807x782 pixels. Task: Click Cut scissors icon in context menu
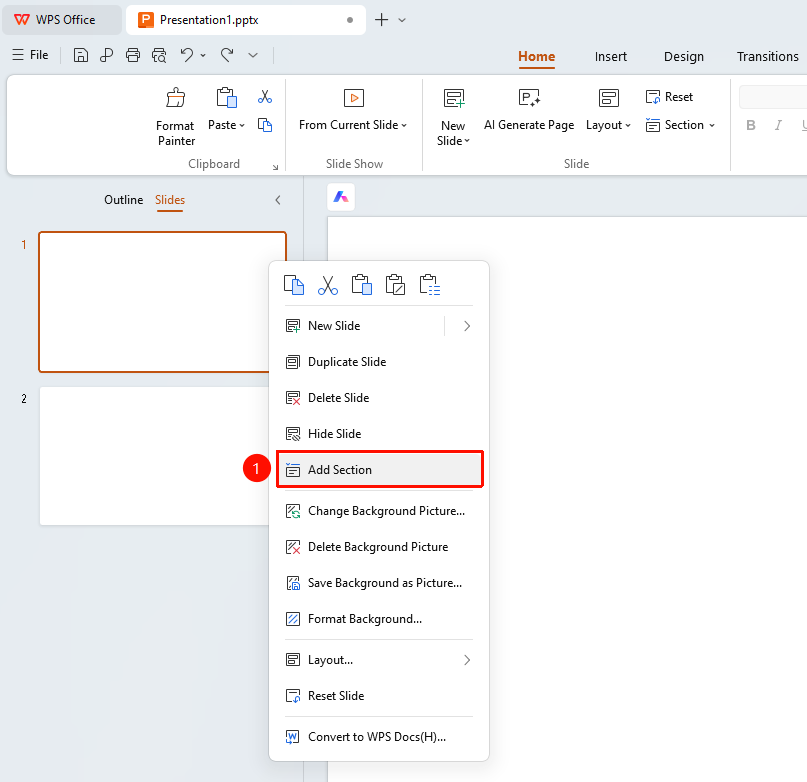point(328,285)
